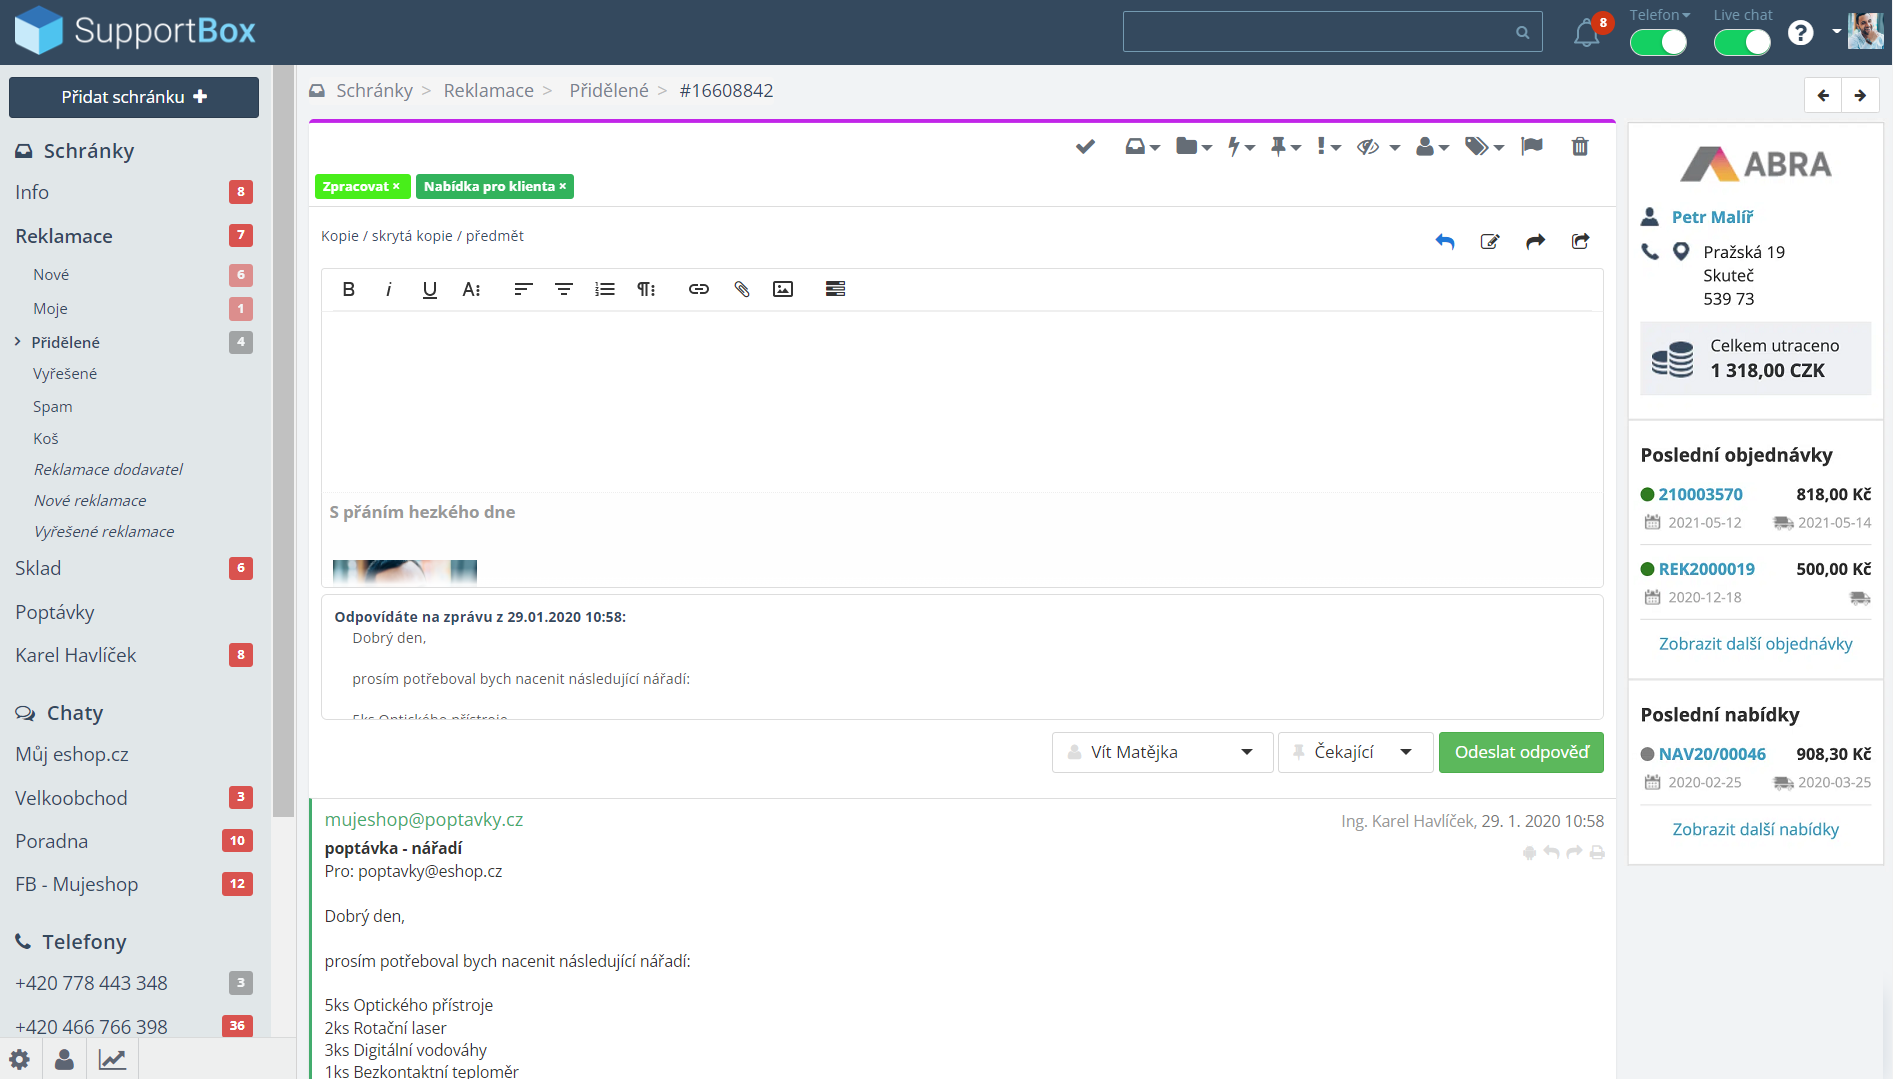Open the tags dropdown in ticket toolbar
The height and width of the screenshot is (1079, 1893).
tap(1484, 147)
